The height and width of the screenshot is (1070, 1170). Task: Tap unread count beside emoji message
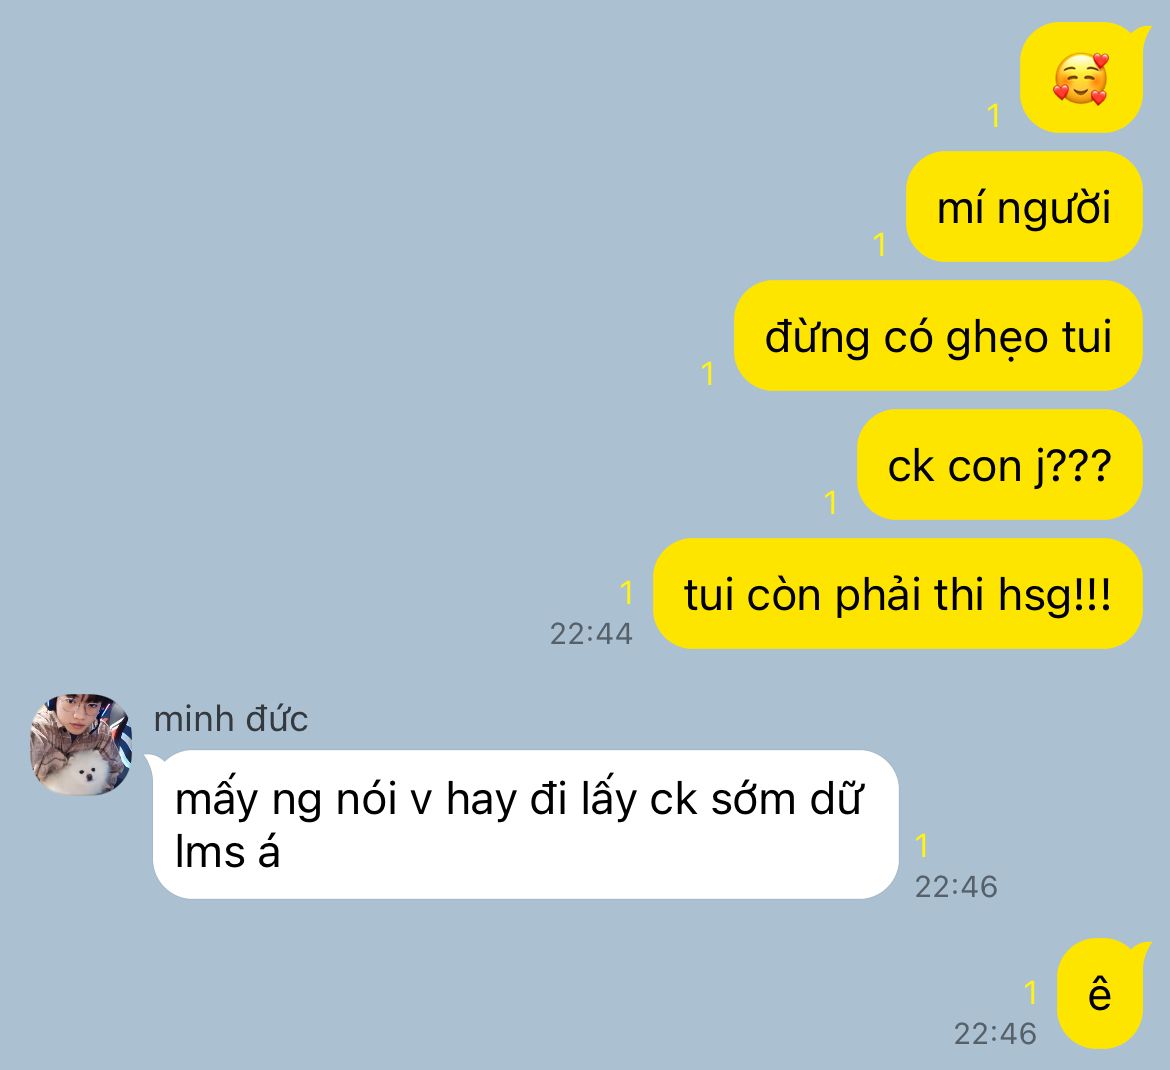coord(993,116)
